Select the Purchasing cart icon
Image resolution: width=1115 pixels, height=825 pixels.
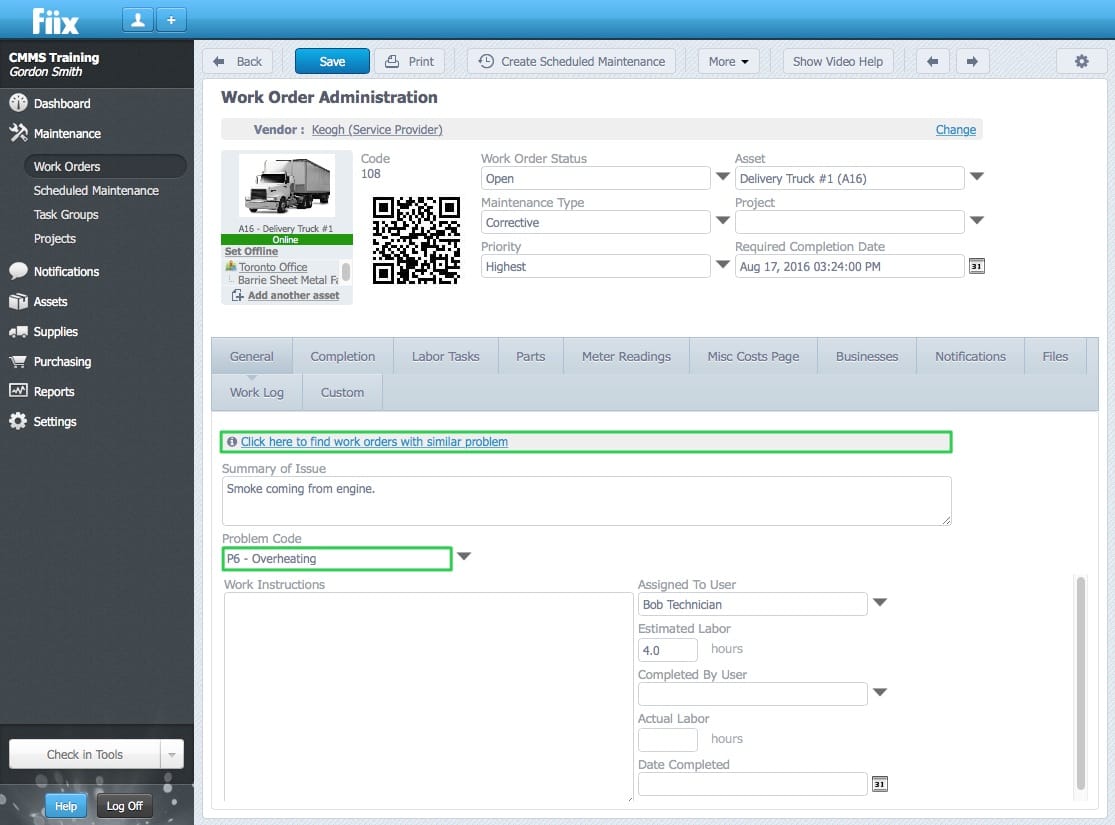(20, 361)
